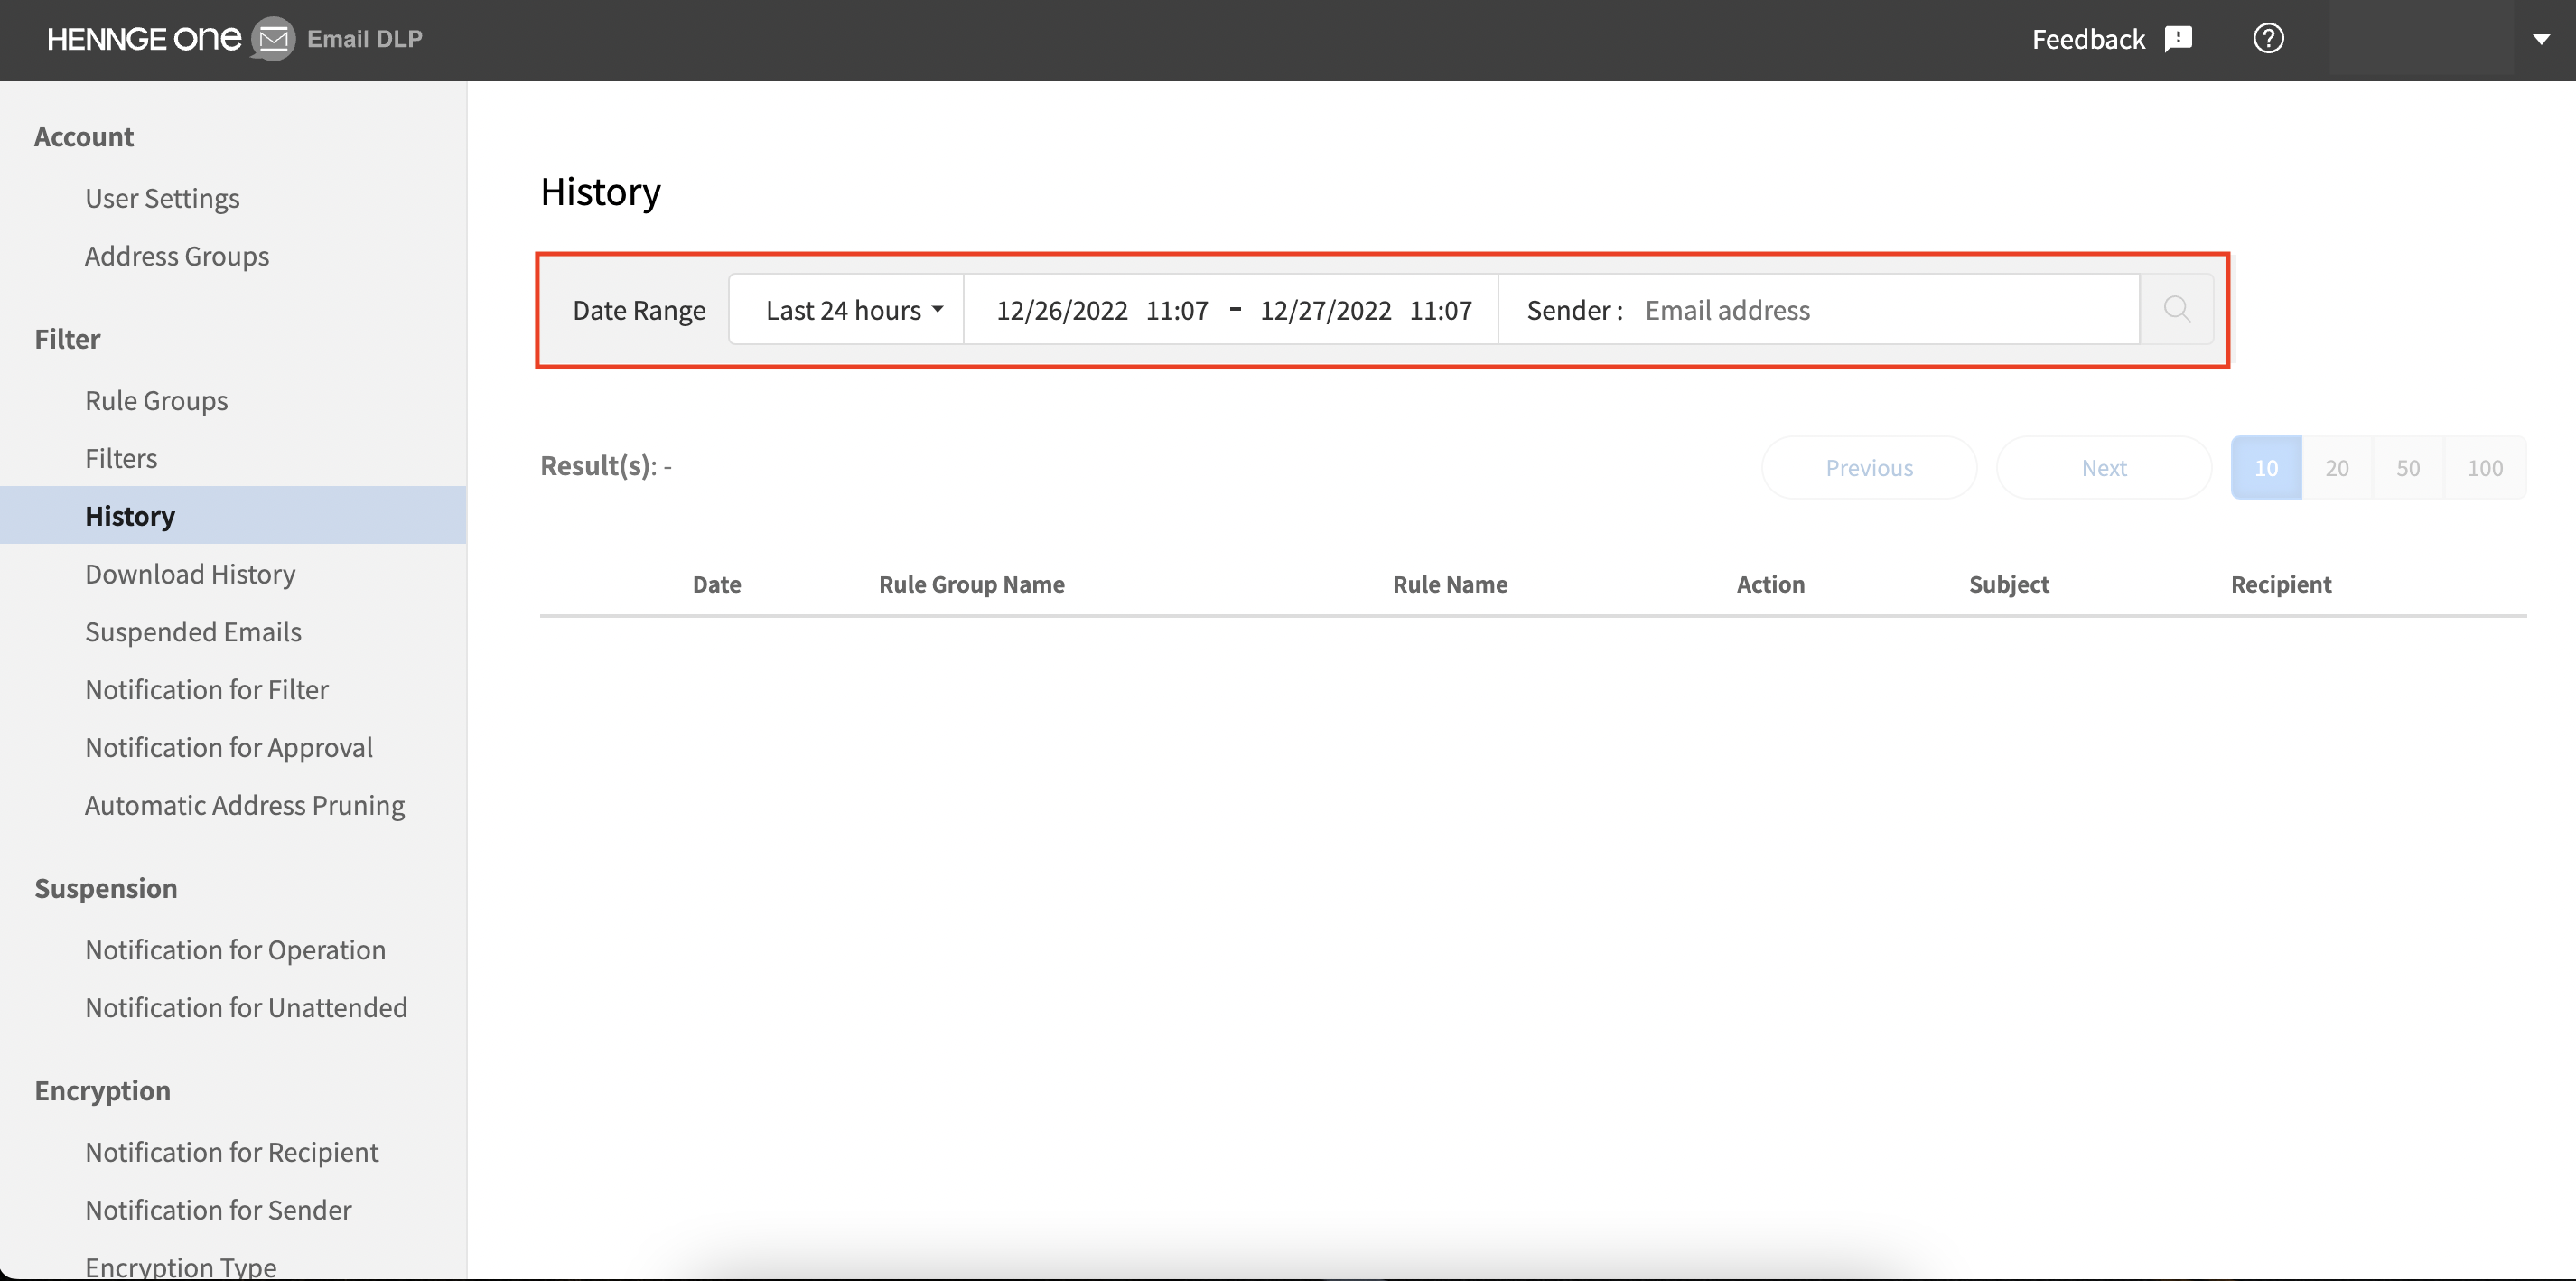2576x1281 pixels.
Task: Open the help question mark icon
Action: pyautogui.click(x=2268, y=39)
